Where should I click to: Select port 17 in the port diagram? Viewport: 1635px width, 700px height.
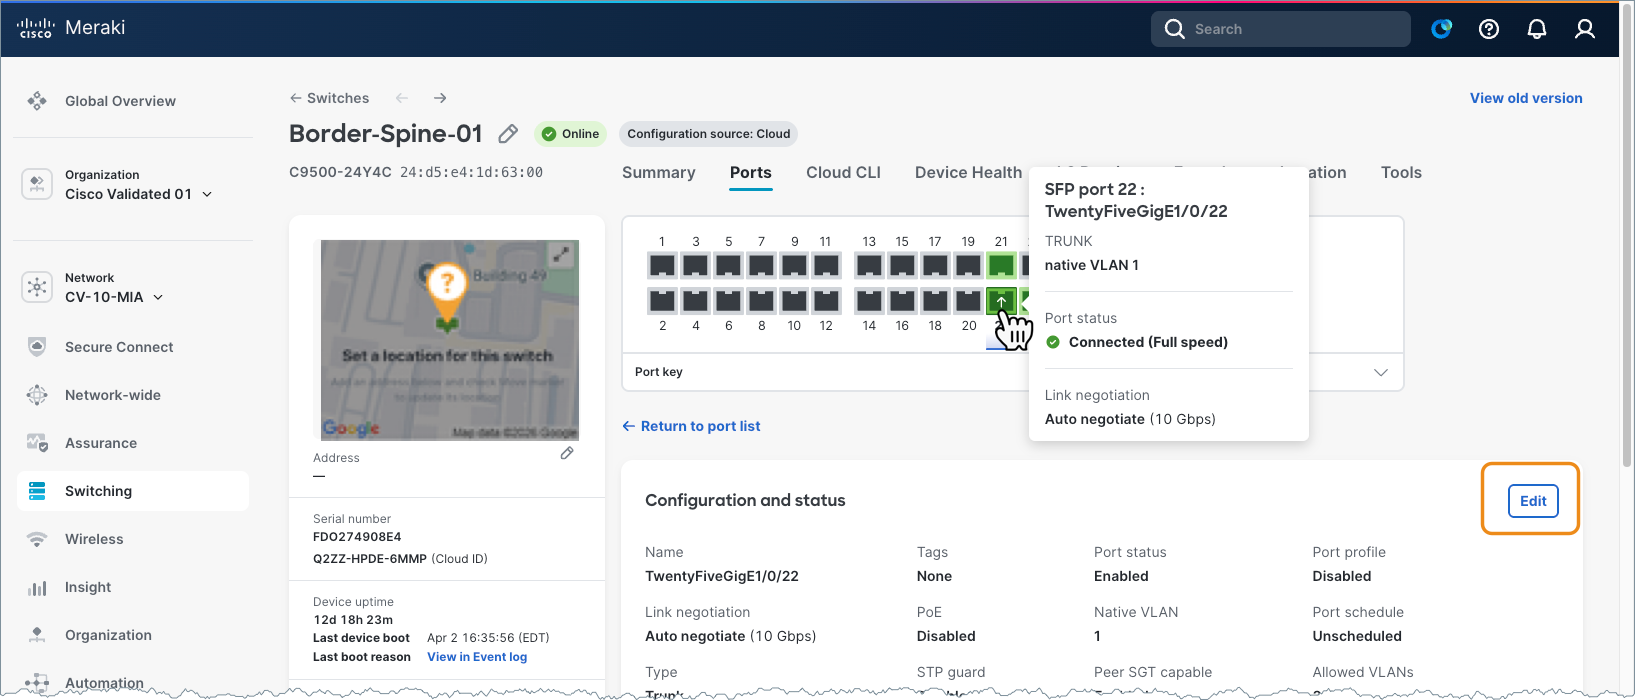(x=935, y=266)
